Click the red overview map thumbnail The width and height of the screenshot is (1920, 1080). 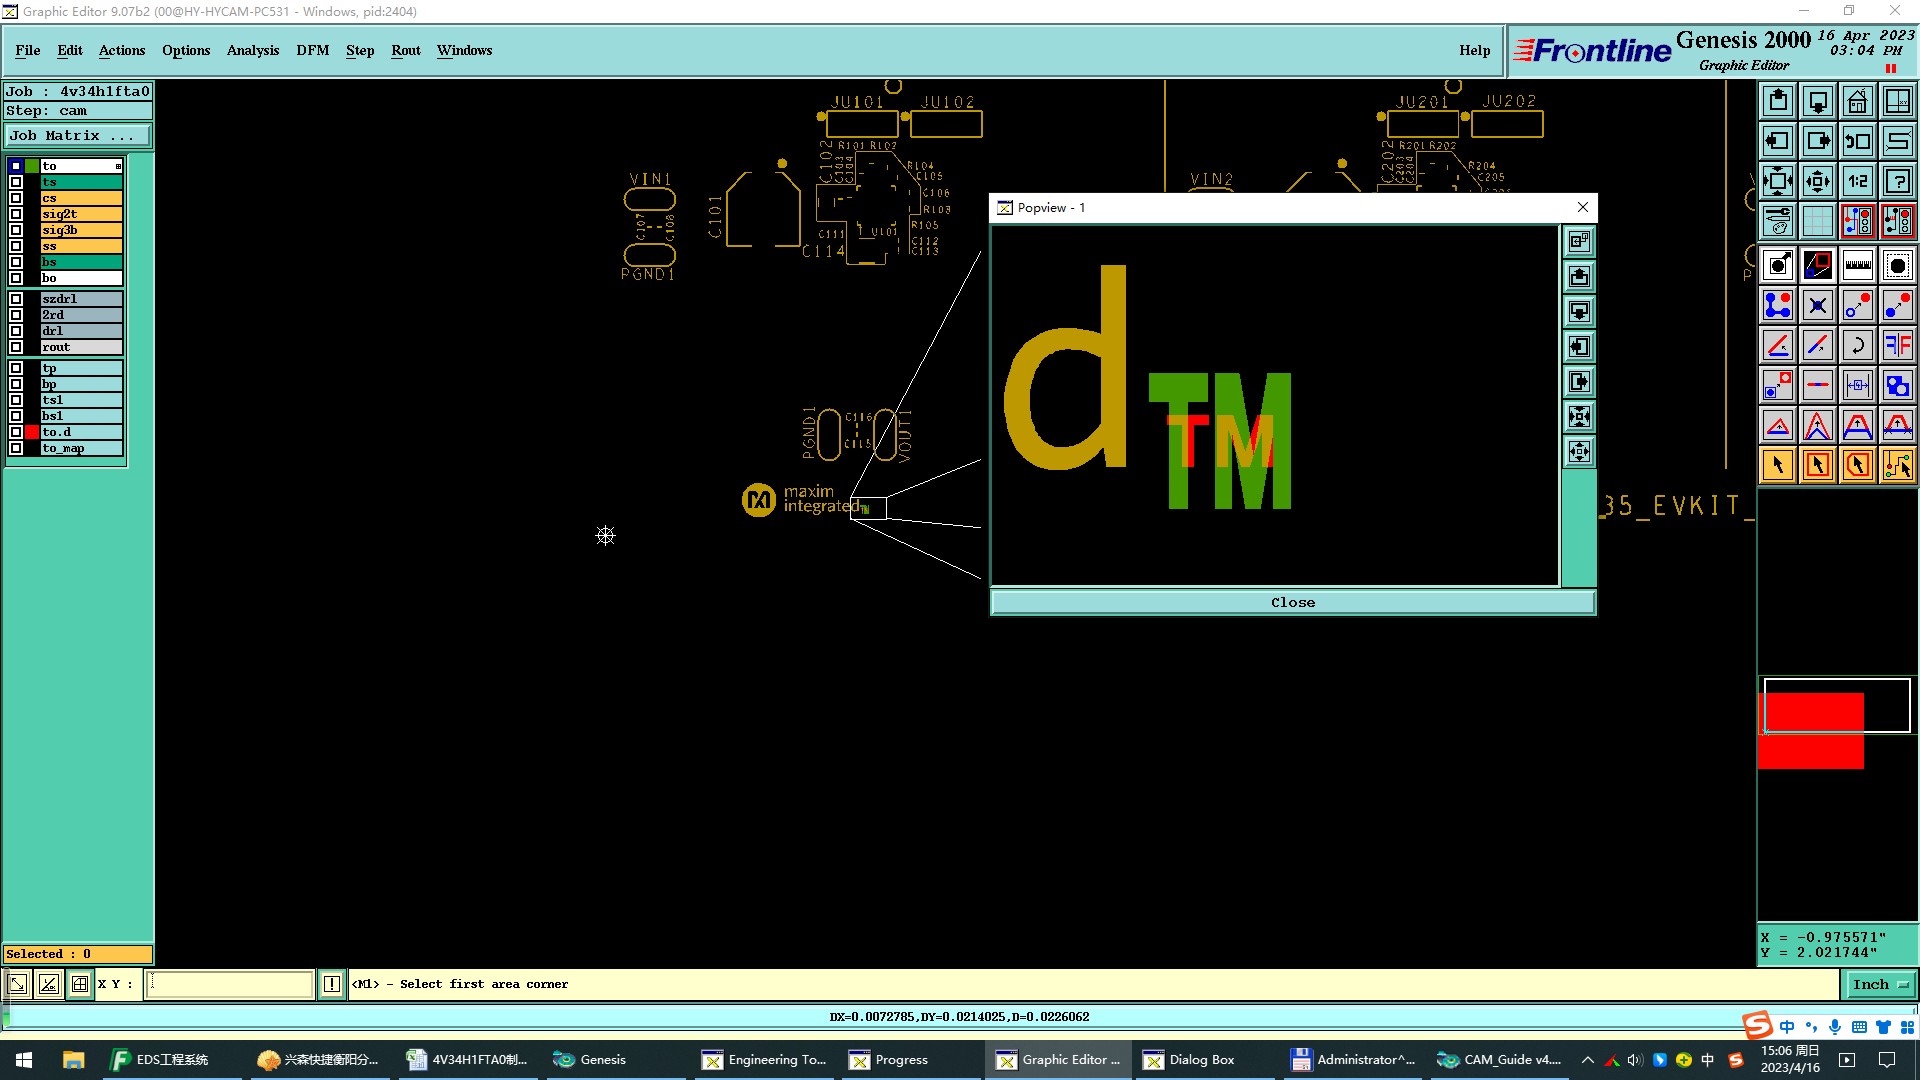click(1811, 730)
